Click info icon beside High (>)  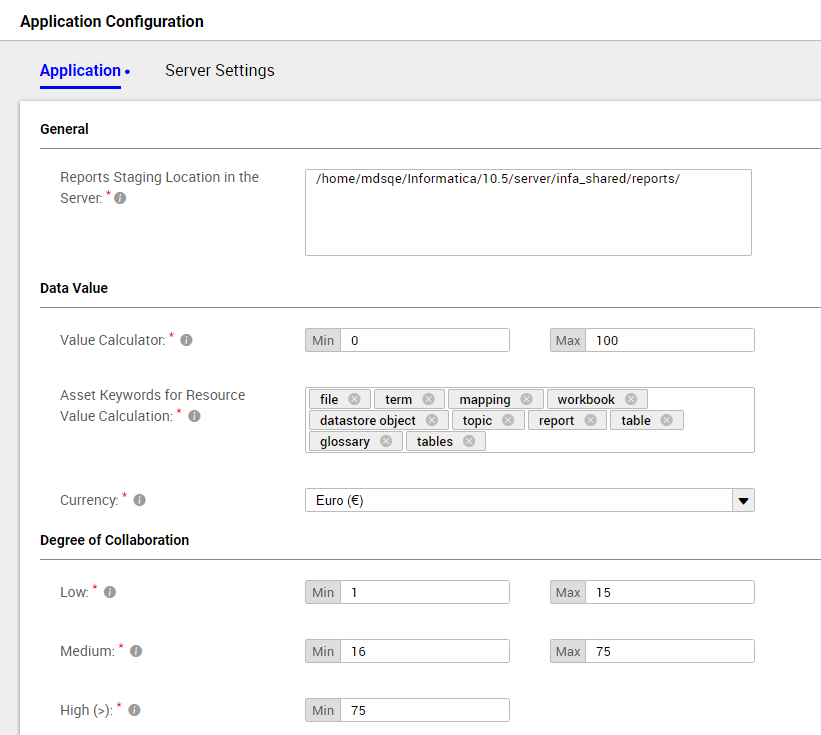(135, 710)
